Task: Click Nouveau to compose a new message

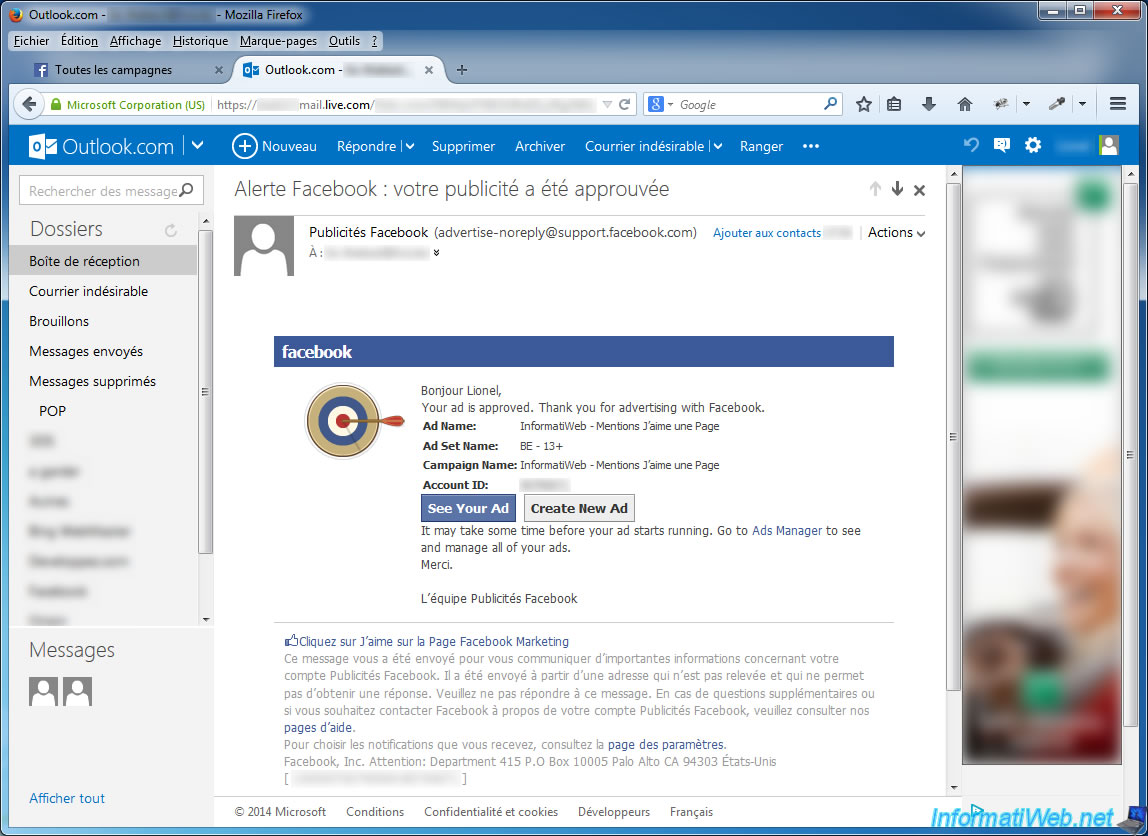Action: point(275,146)
